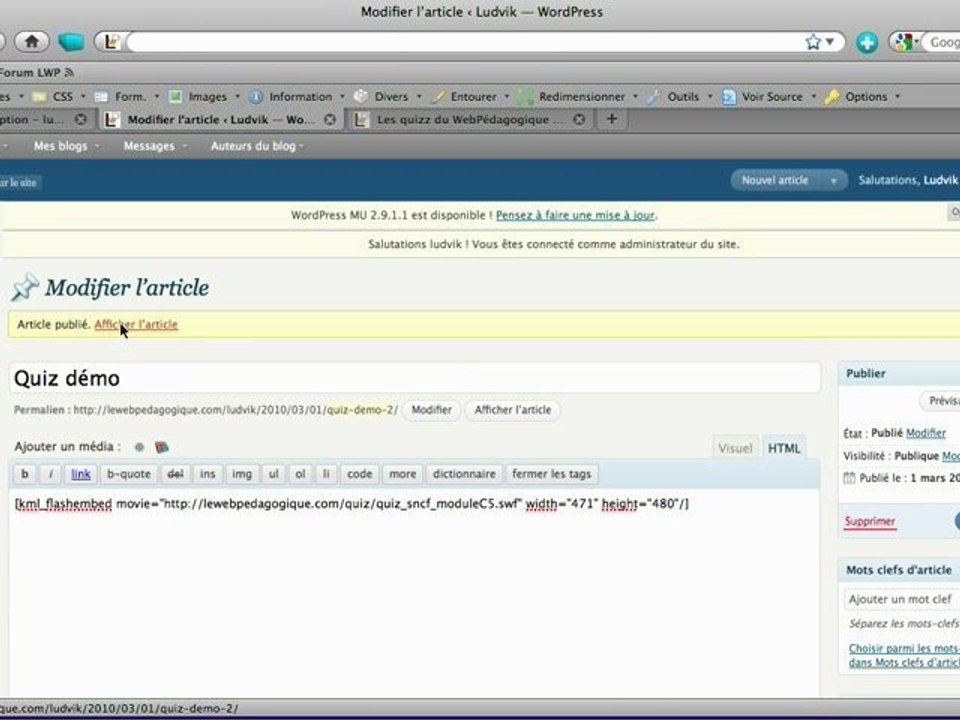Open a new browser tab with plus

click(x=612, y=119)
